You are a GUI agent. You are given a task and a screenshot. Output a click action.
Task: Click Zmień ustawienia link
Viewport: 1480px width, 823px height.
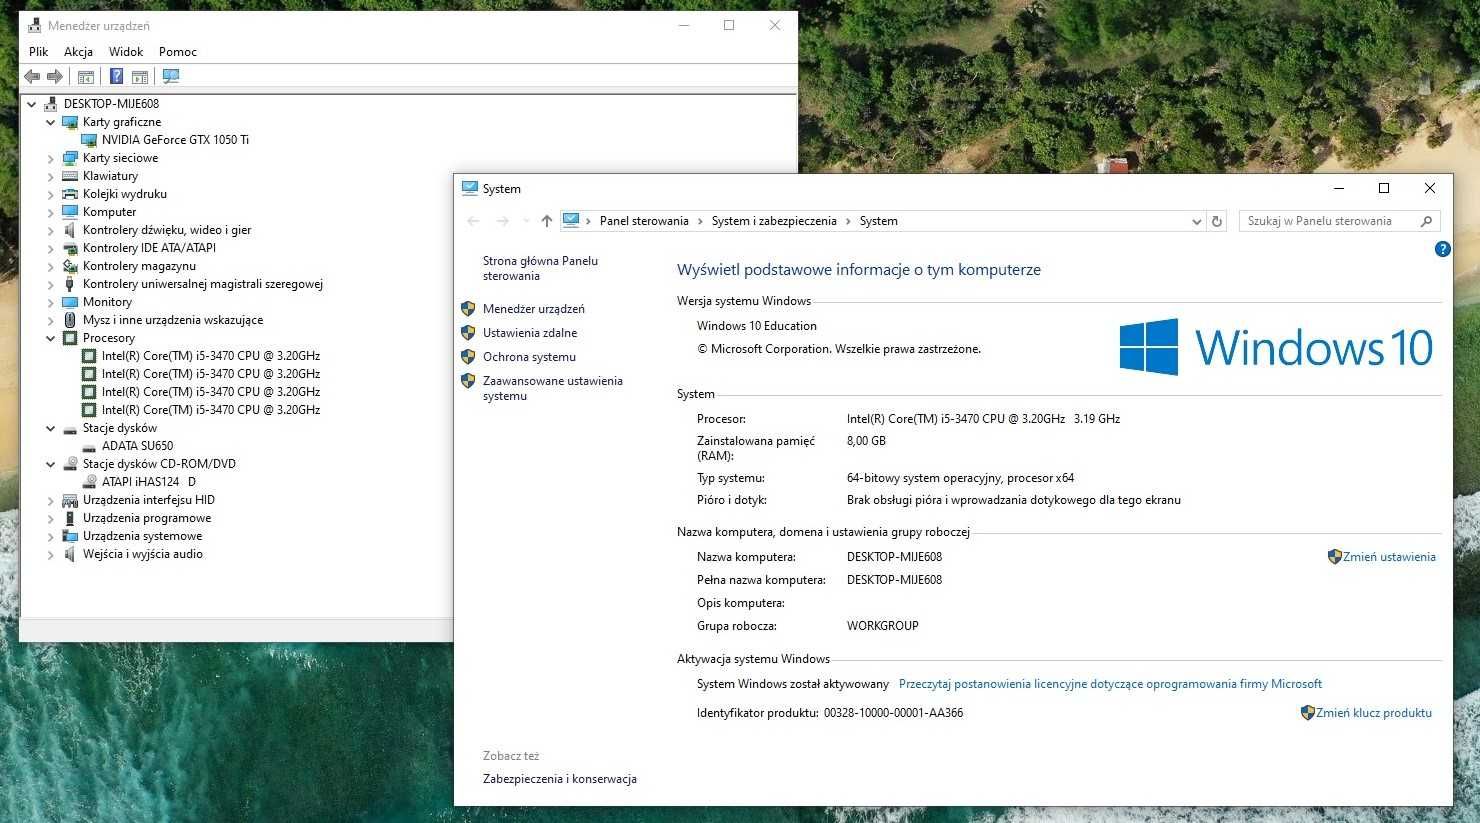pos(1389,557)
